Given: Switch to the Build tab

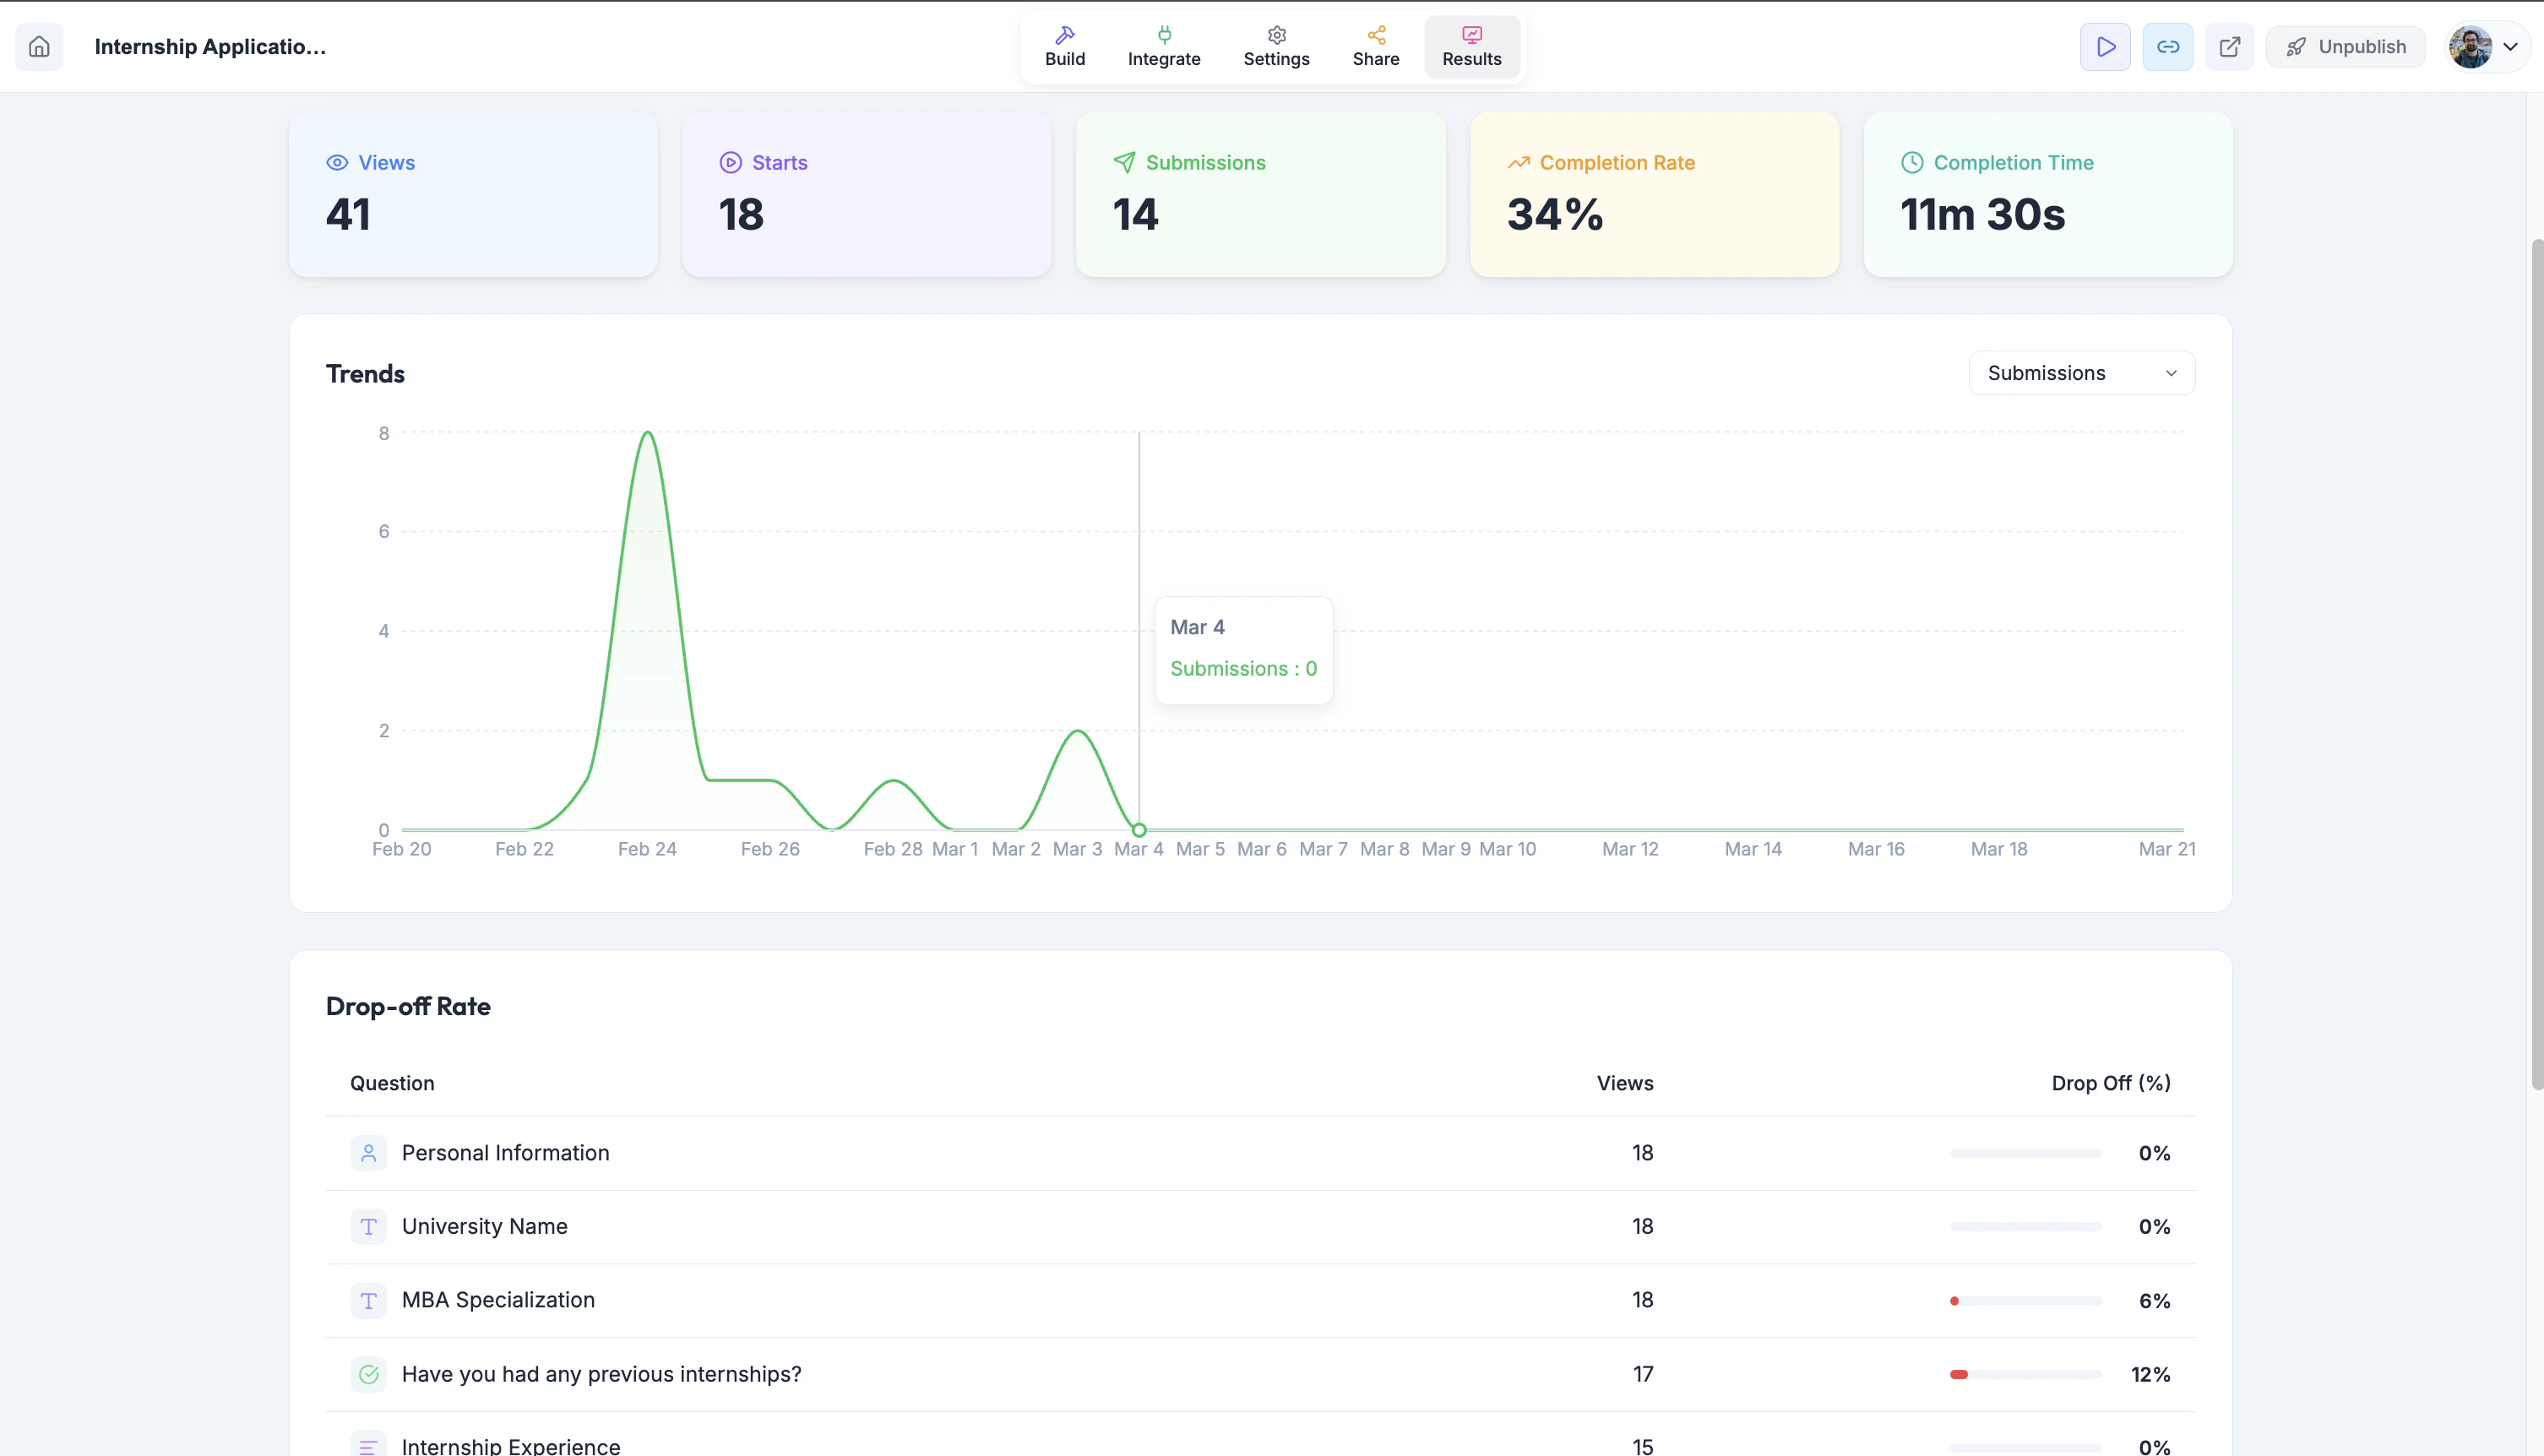Looking at the screenshot, I should click(1064, 47).
